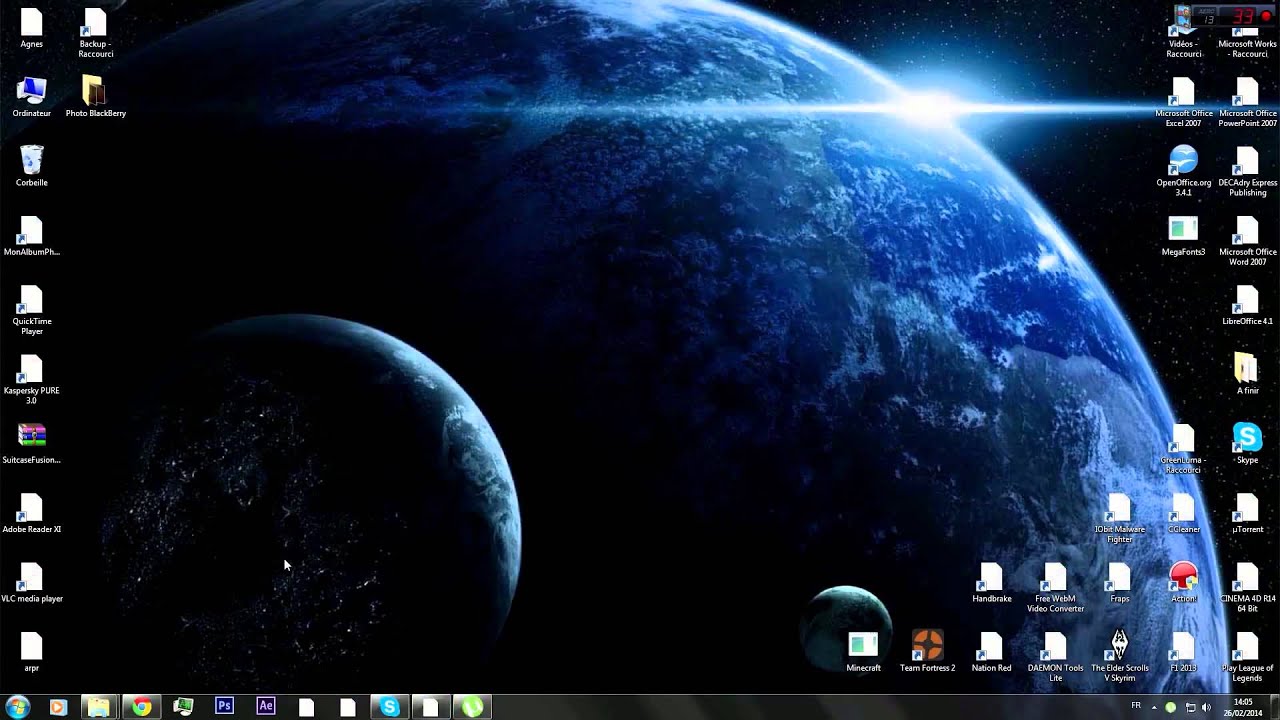The image size is (1280, 720).
Task: Select the Team Fortress 2 icon
Action: point(928,652)
